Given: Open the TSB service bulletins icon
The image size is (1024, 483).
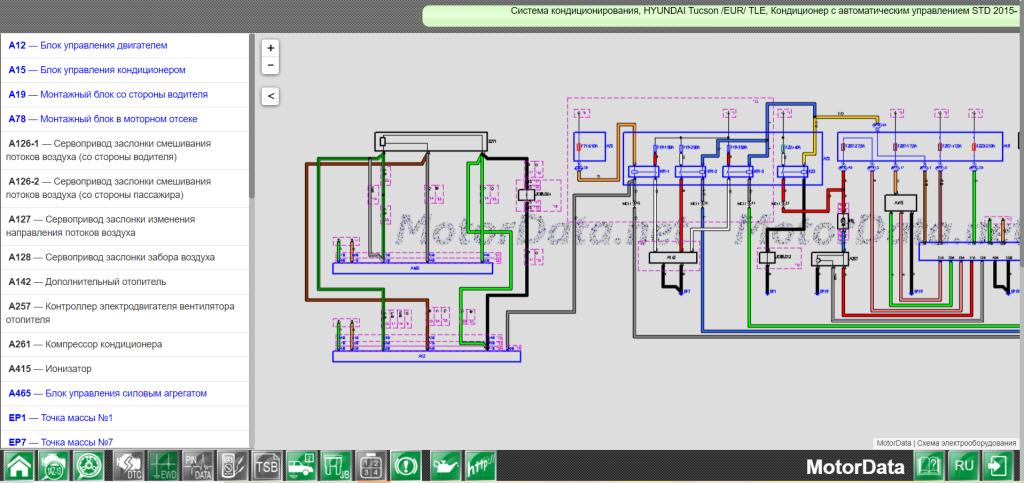Looking at the screenshot, I should [x=266, y=466].
